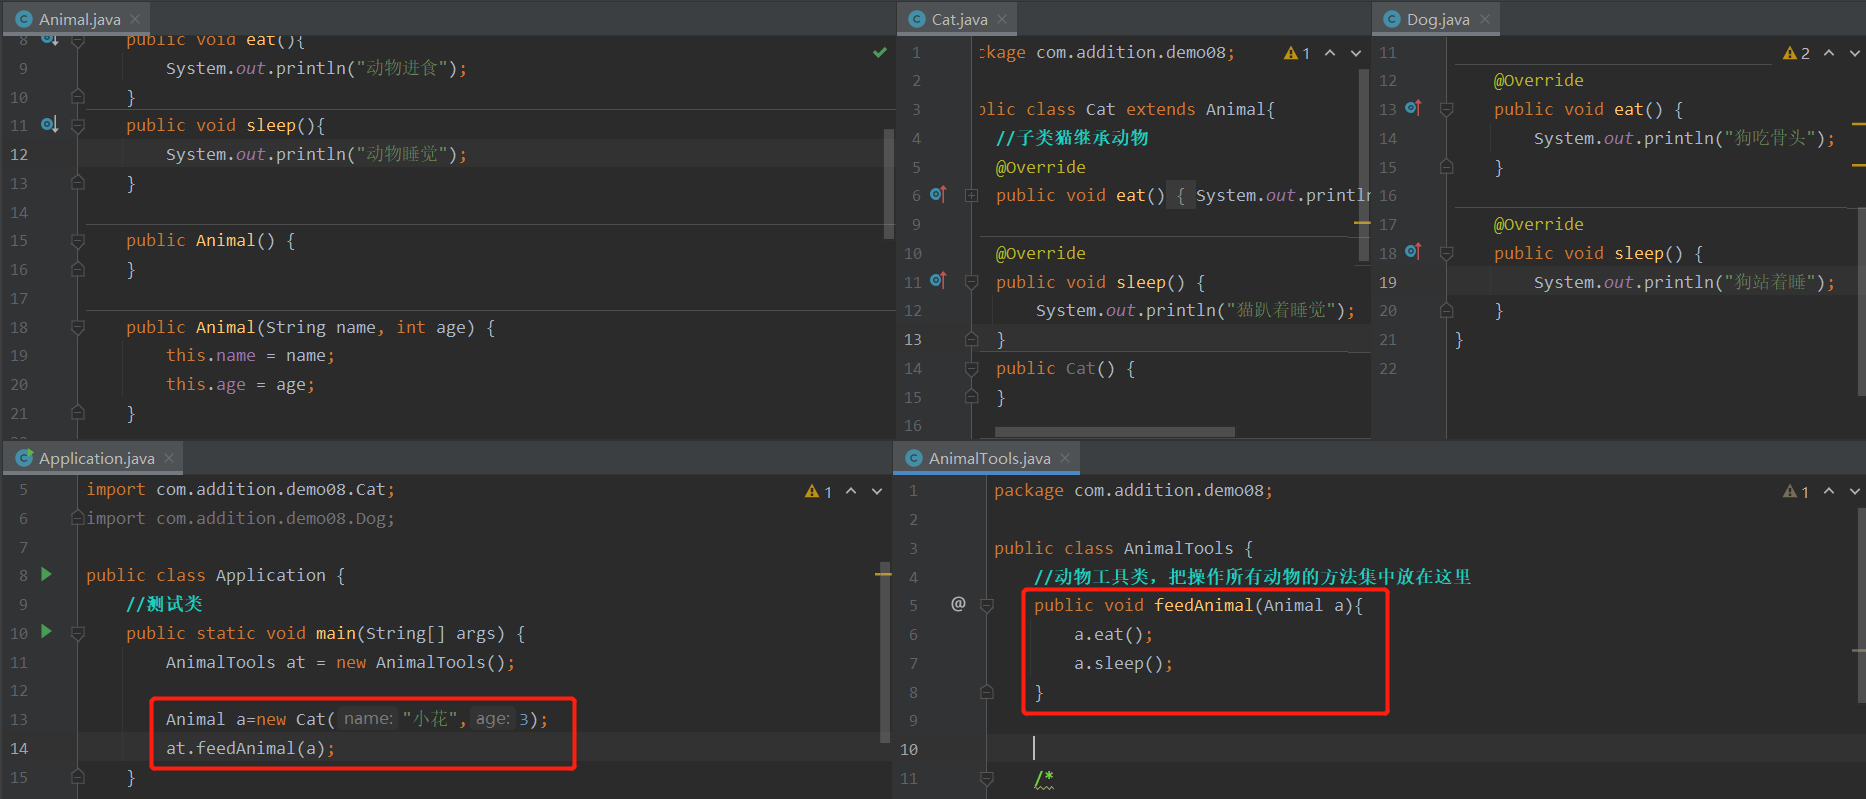
Task: Collapse Animal(String name, int age) constructor fold
Action: [x=78, y=327]
